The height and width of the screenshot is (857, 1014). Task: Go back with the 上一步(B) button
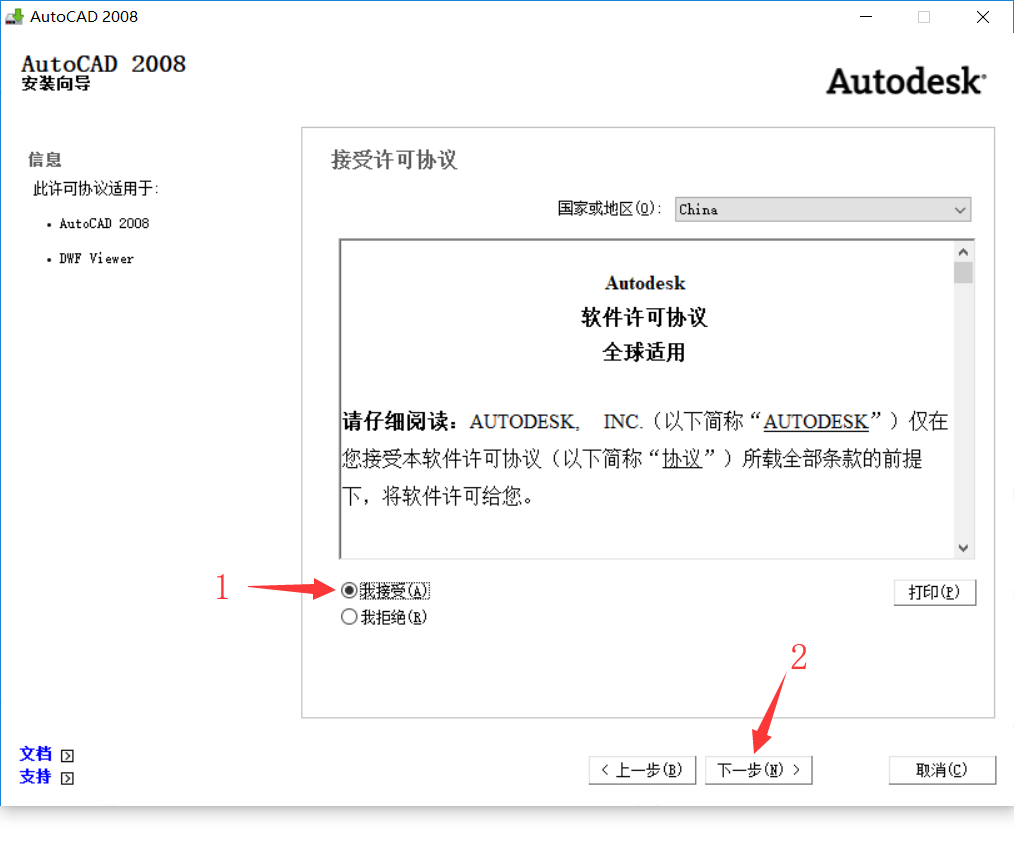pyautogui.click(x=642, y=770)
